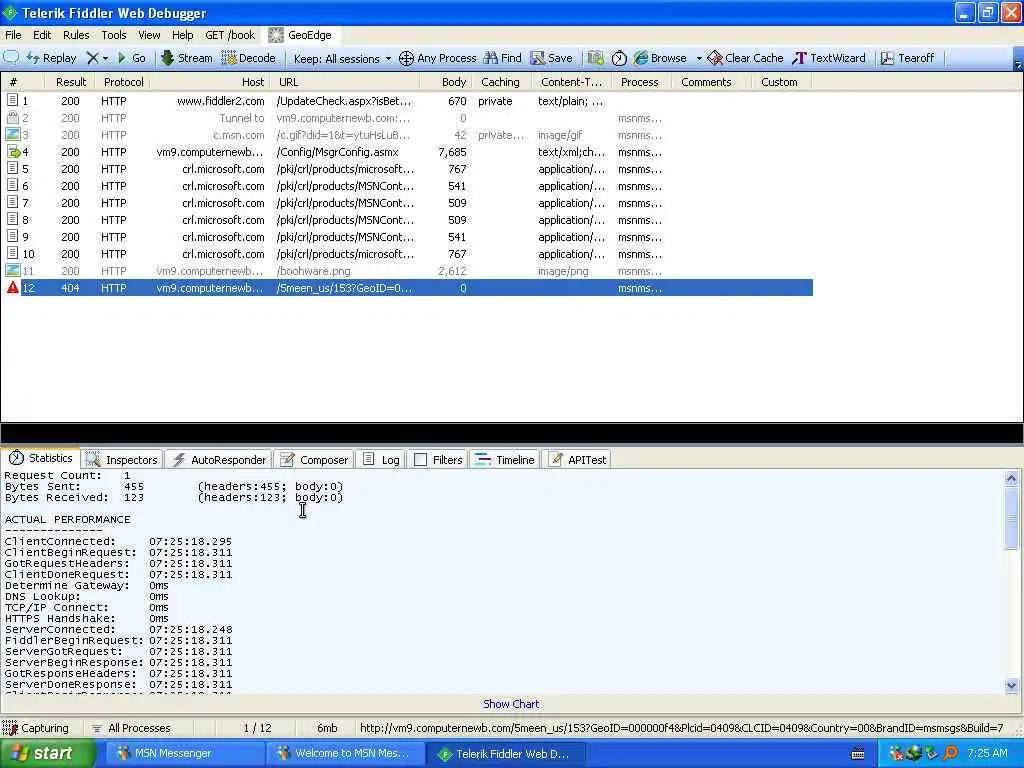
Task: Click the on-screen keyboard tray icon
Action: [x=858, y=754]
